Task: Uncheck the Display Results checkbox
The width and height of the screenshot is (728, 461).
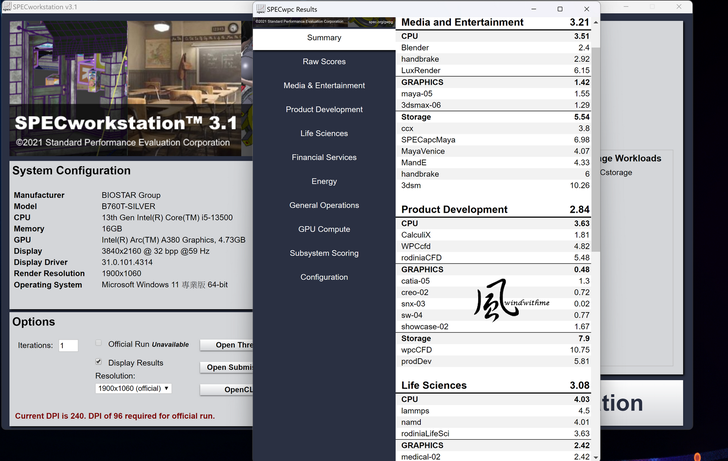Action: [98, 362]
